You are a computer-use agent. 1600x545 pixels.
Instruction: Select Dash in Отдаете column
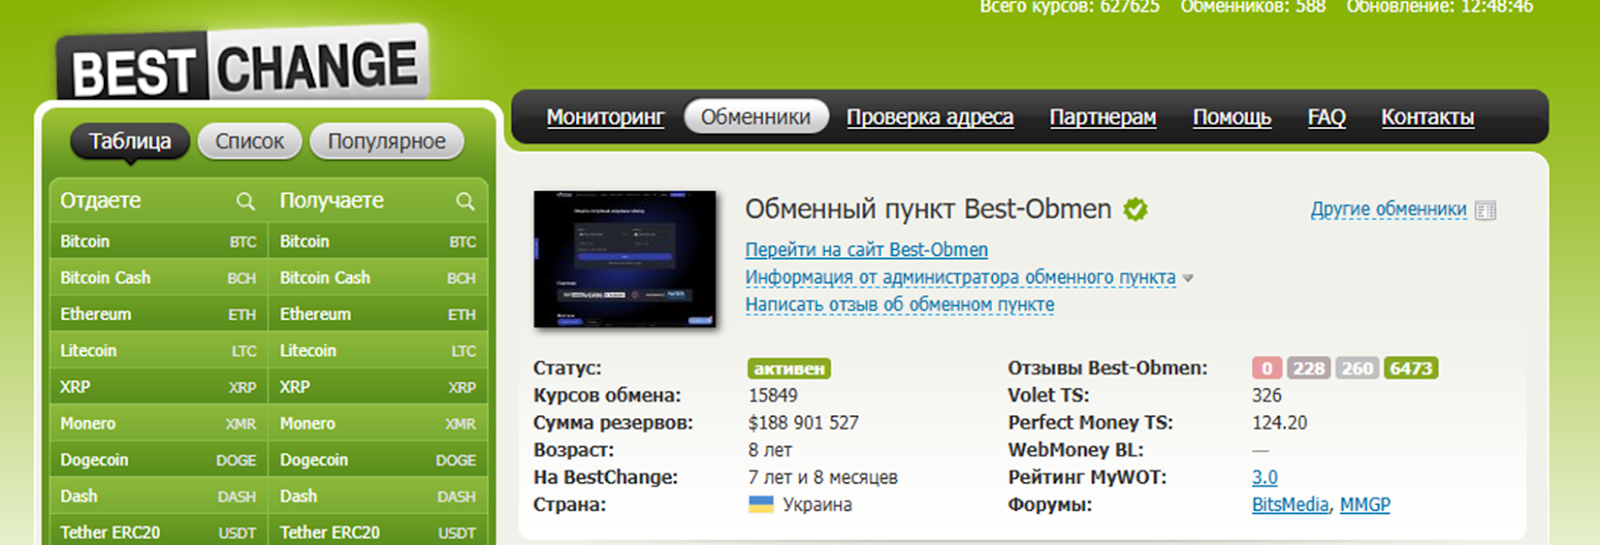click(158, 496)
